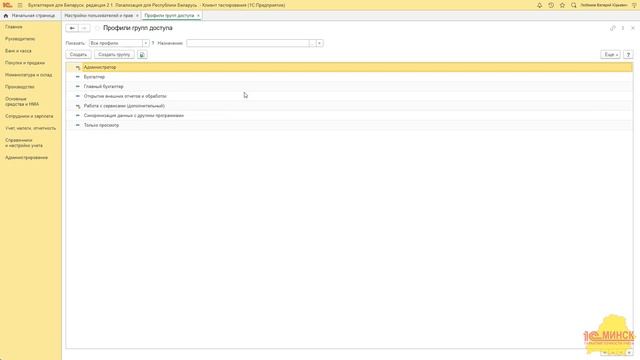Click into the Назначение input field

point(248,43)
